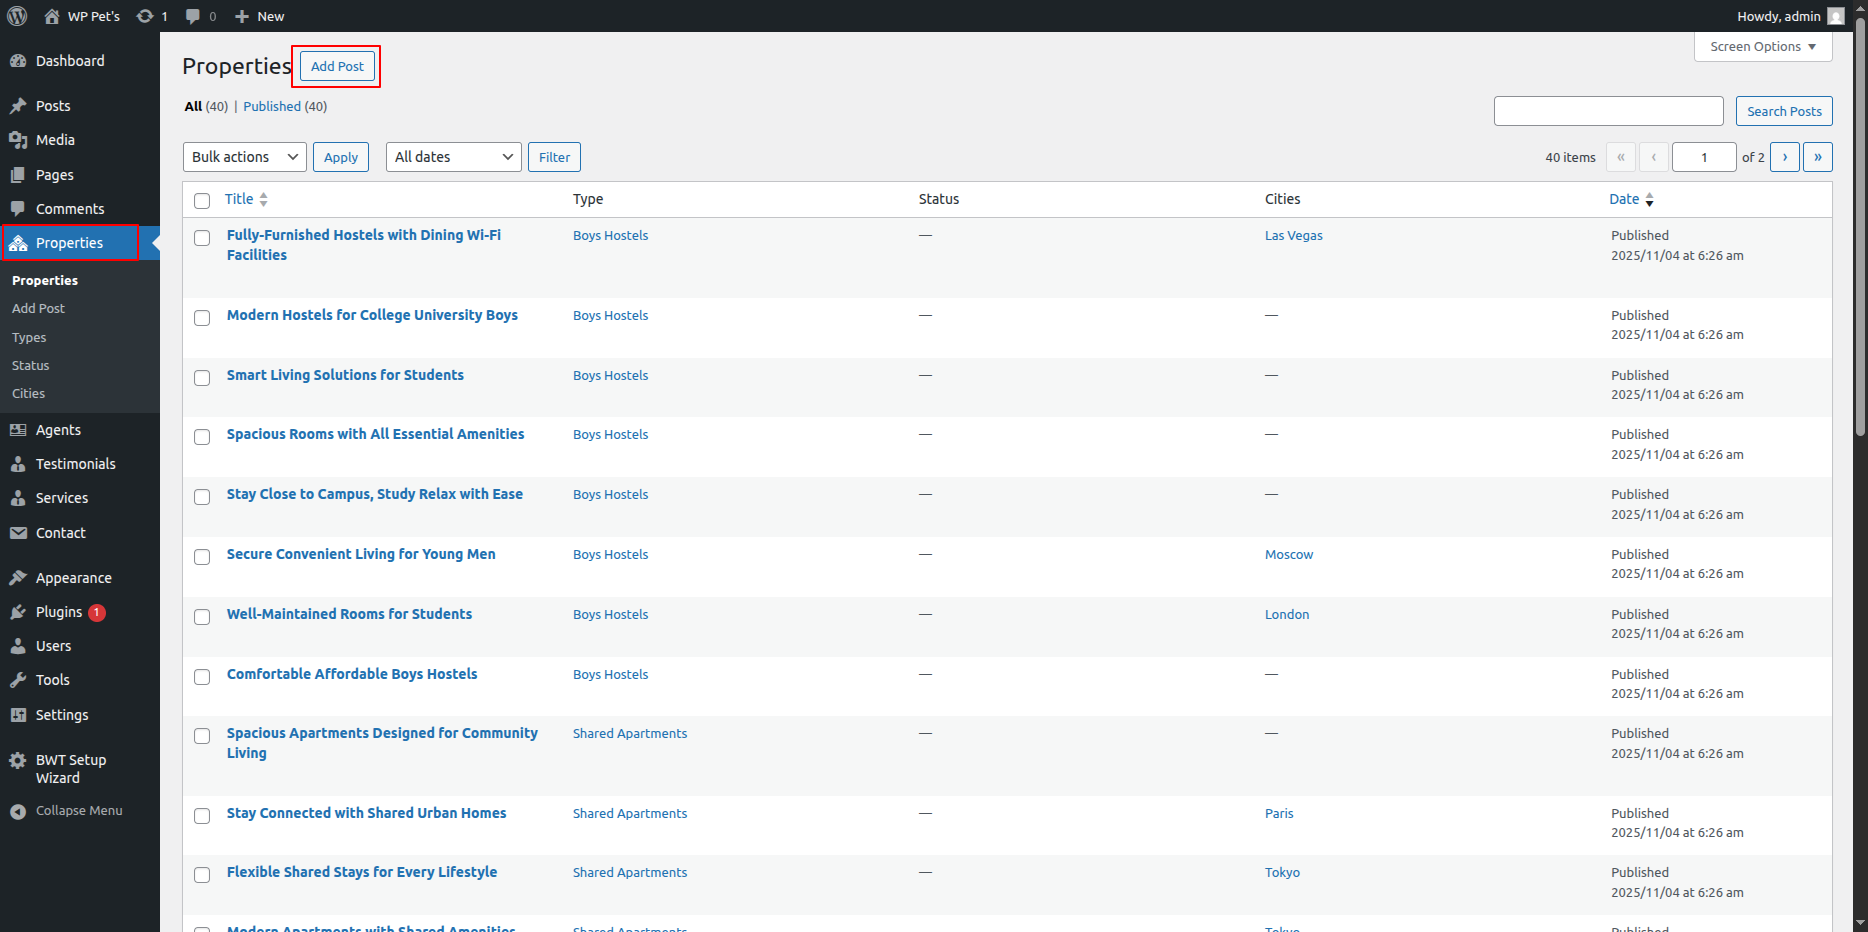Open the Tools wrench icon

click(18, 680)
